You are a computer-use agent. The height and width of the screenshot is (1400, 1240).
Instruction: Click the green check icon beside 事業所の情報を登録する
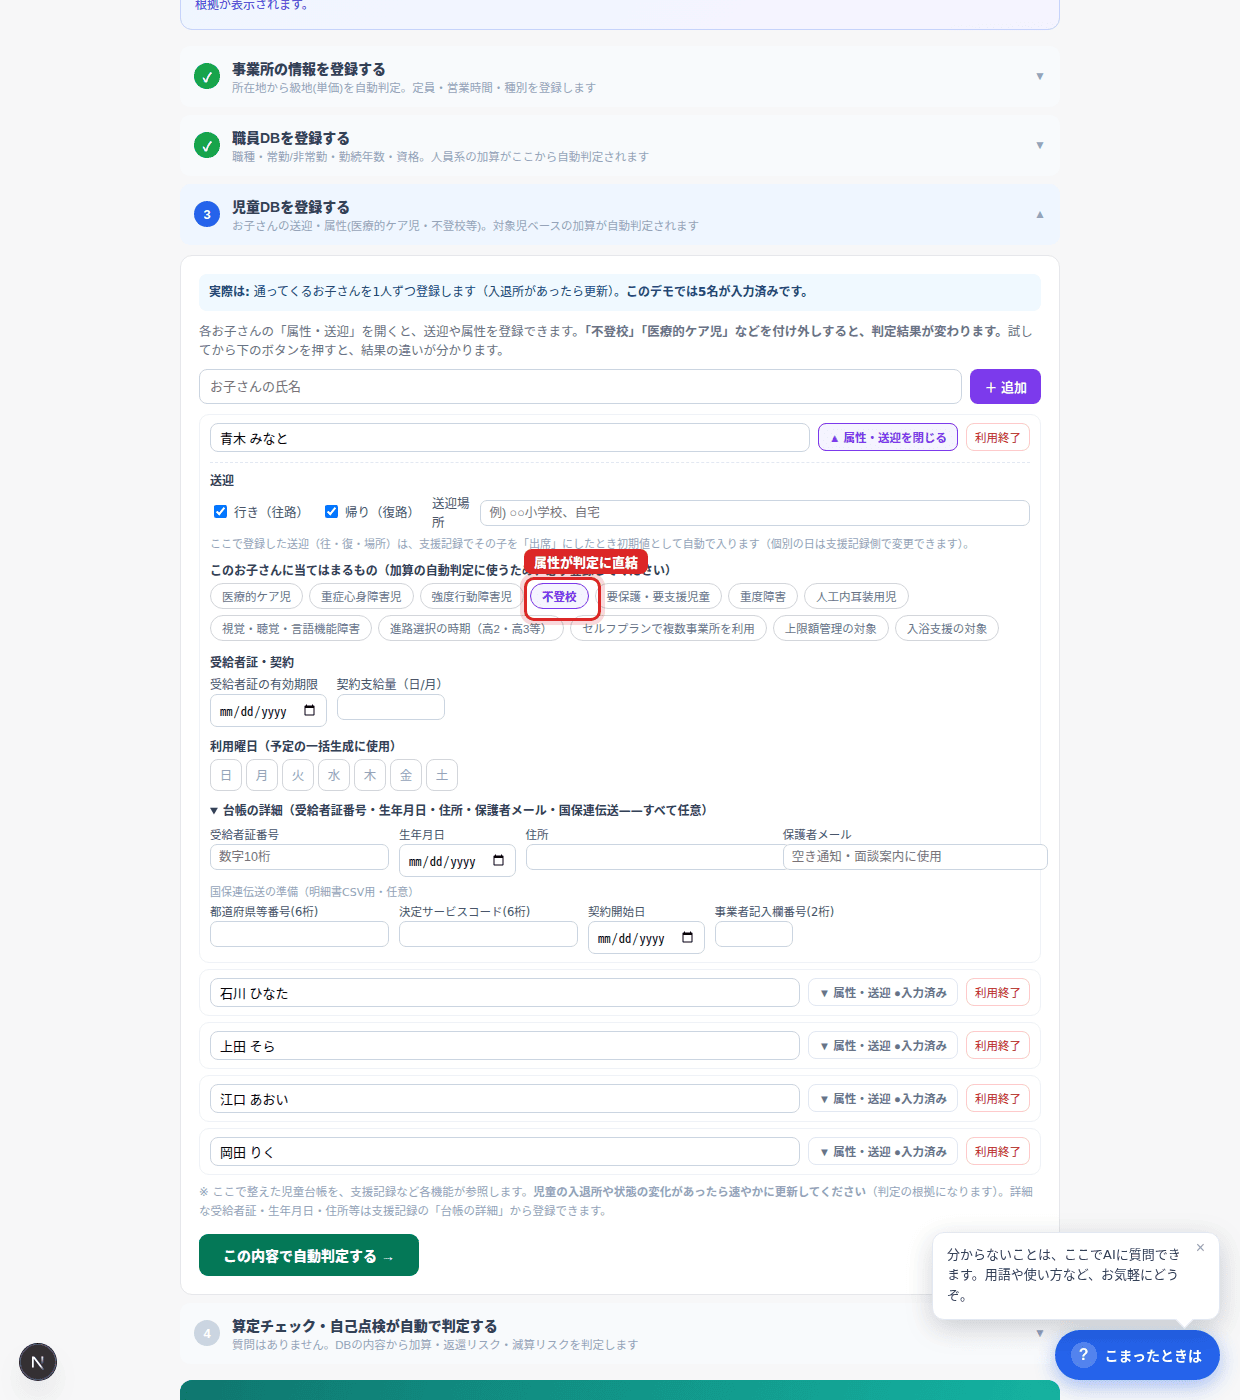coord(207,76)
